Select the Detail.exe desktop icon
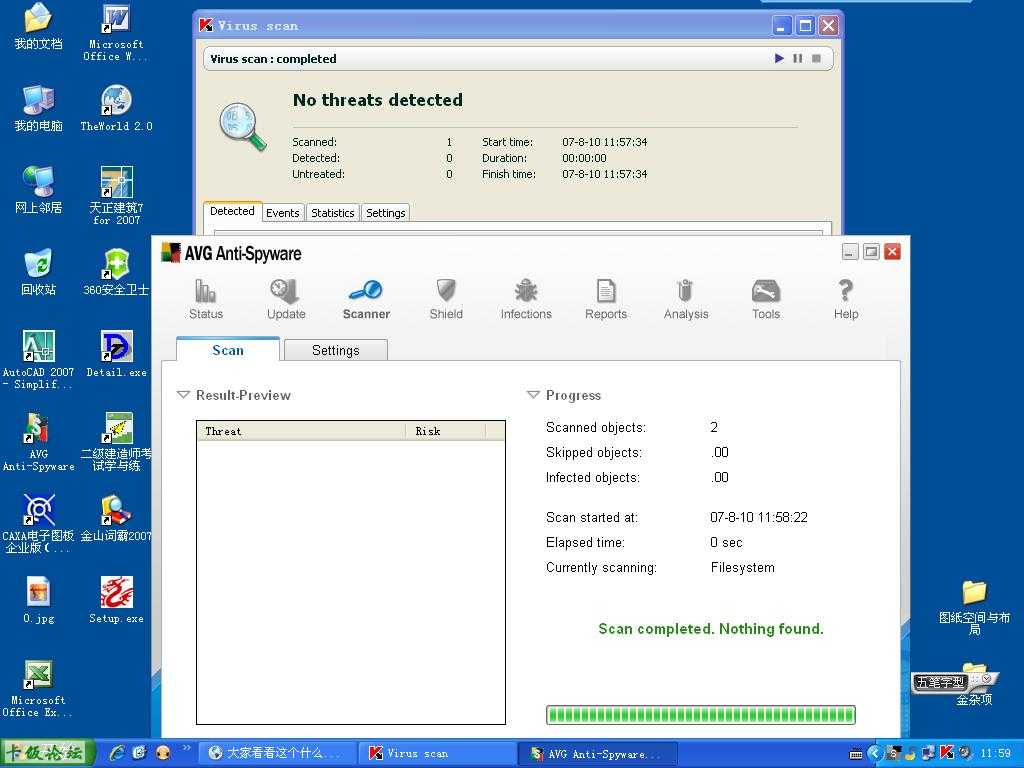1024x768 pixels. pyautogui.click(x=116, y=354)
